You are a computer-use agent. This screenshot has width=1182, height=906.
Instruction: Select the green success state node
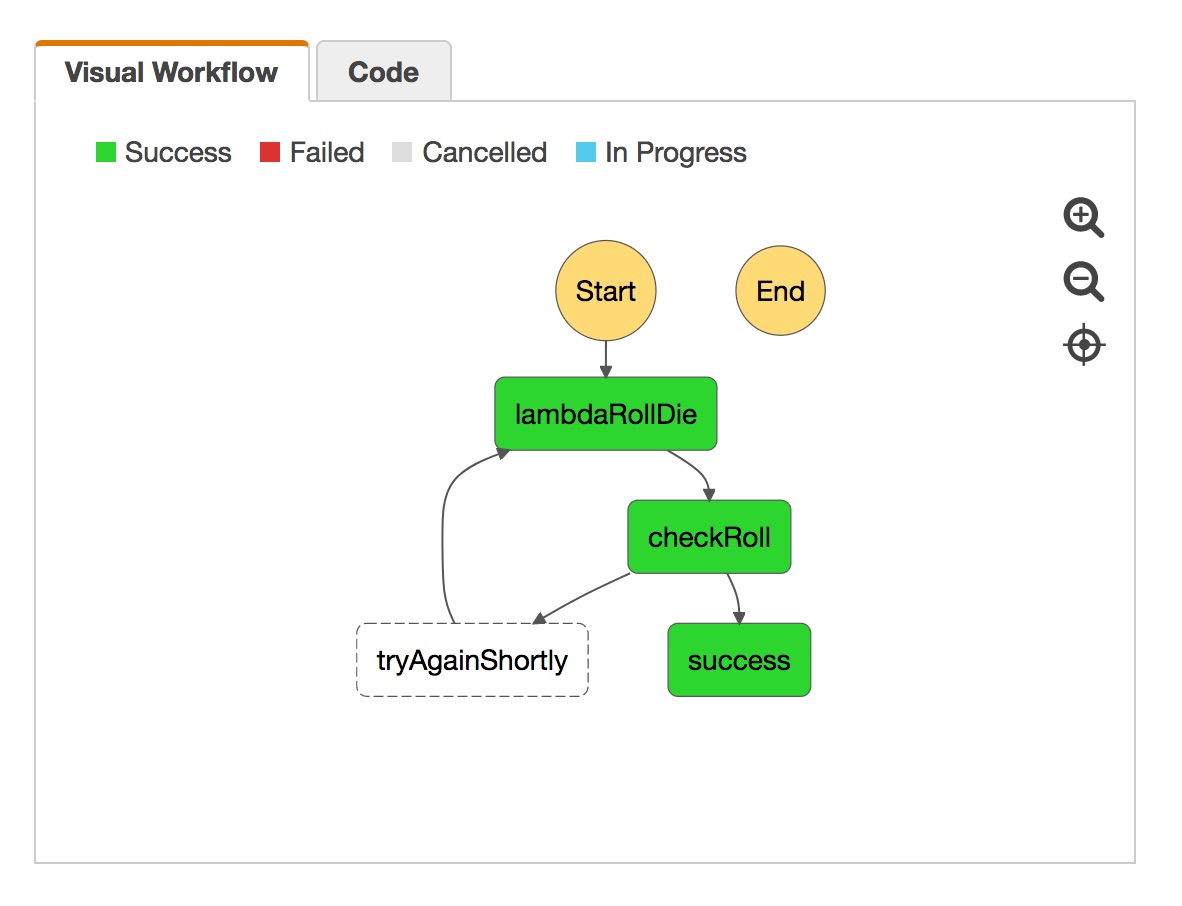[739, 660]
